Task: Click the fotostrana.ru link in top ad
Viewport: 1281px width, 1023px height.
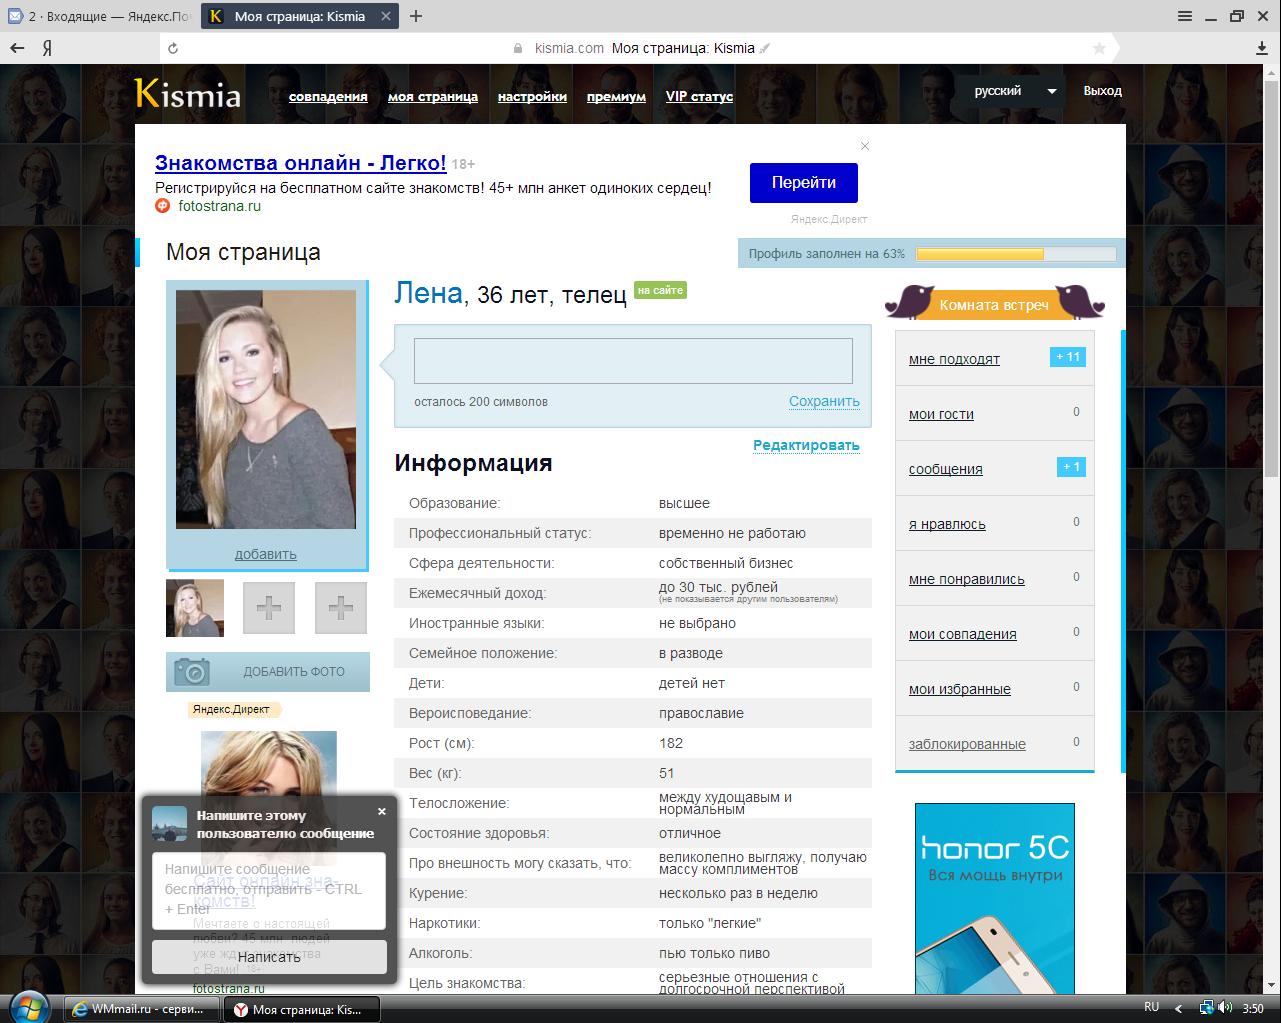Action: pyautogui.click(x=219, y=206)
